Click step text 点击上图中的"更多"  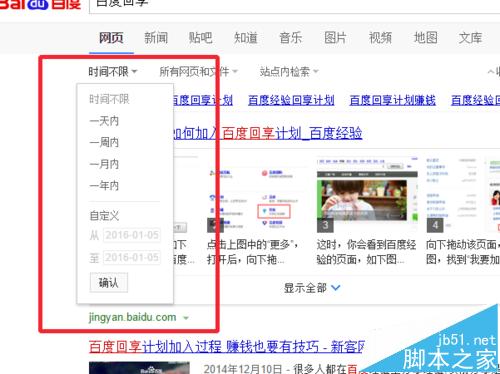coord(252,252)
